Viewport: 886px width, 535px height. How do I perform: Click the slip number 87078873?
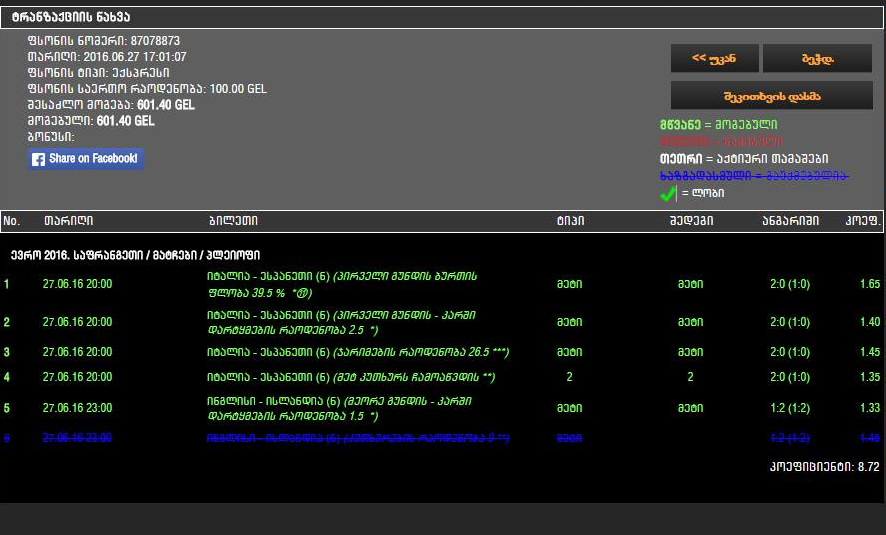(155, 41)
